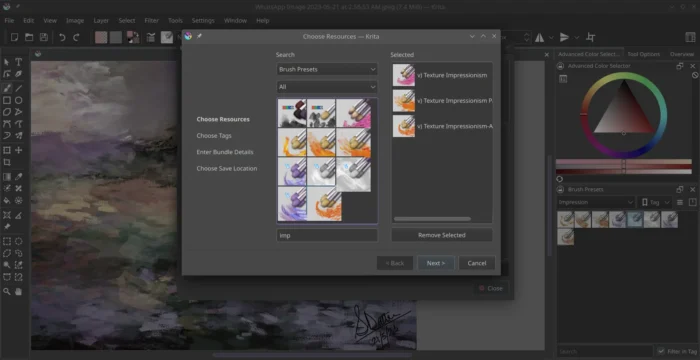Click the 'imp' search field in dialog
This screenshot has width=700, height=360.
(327, 235)
